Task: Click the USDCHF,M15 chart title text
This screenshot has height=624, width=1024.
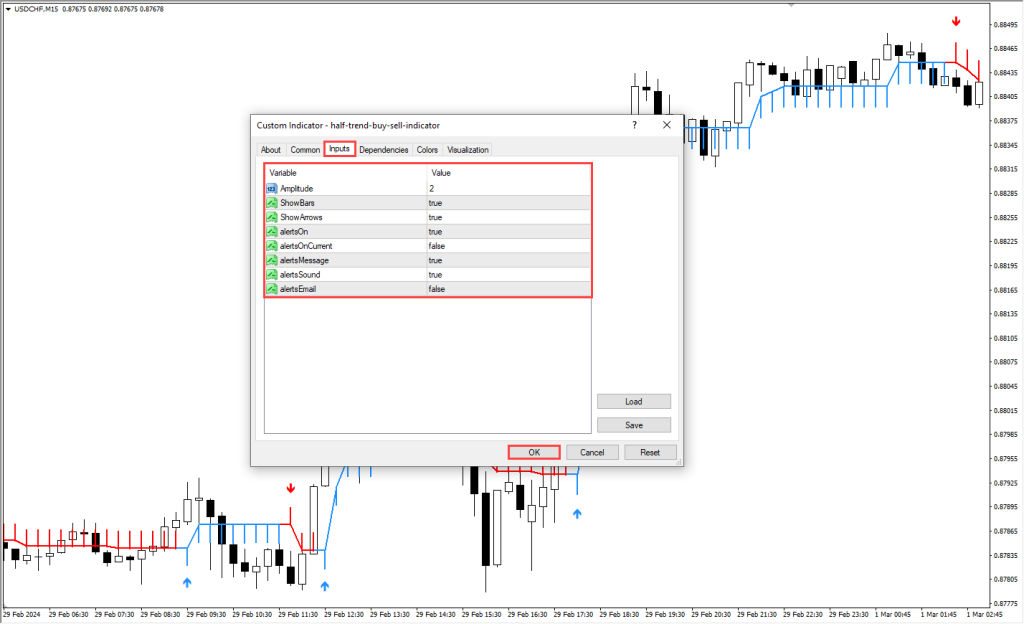Action: pyautogui.click(x=36, y=9)
